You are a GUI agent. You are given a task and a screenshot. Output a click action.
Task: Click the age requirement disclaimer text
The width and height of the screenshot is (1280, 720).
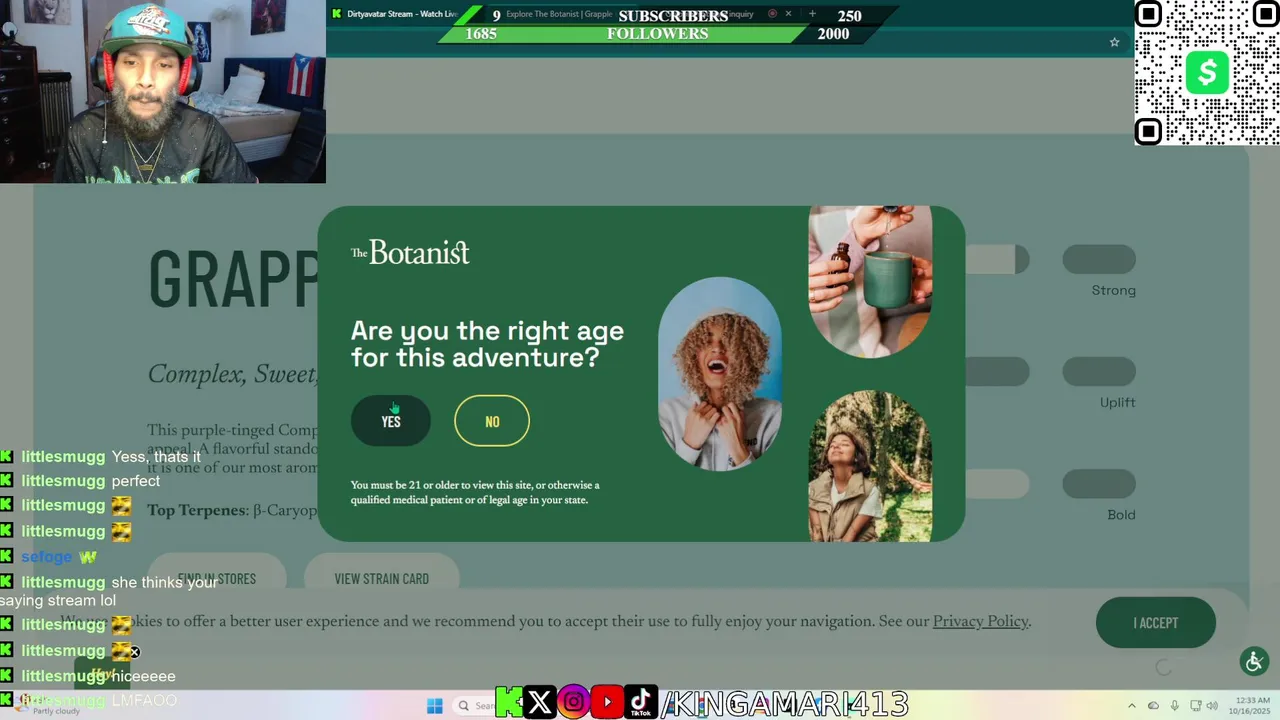(x=475, y=492)
